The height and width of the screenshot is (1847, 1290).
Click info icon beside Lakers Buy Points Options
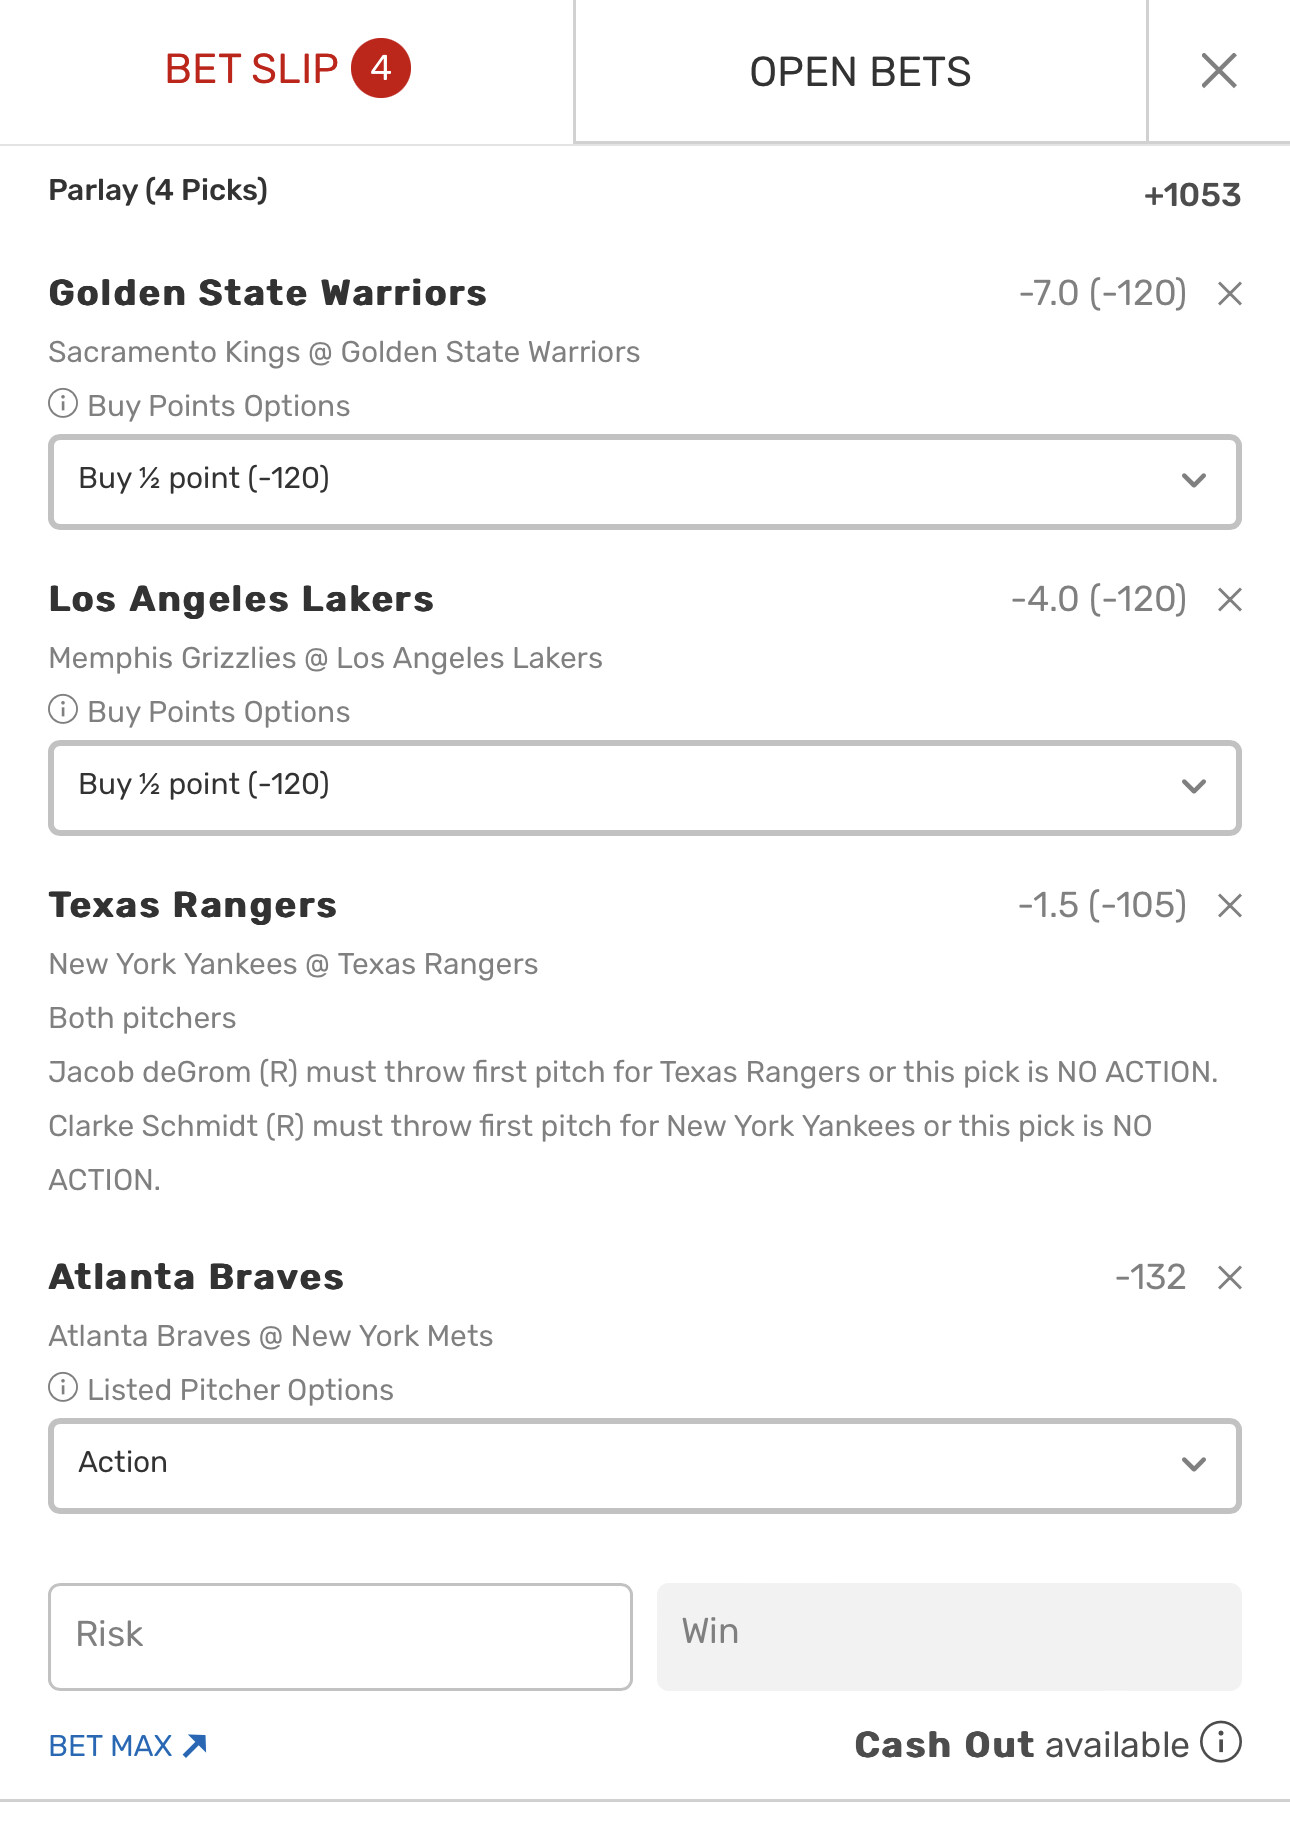(63, 710)
